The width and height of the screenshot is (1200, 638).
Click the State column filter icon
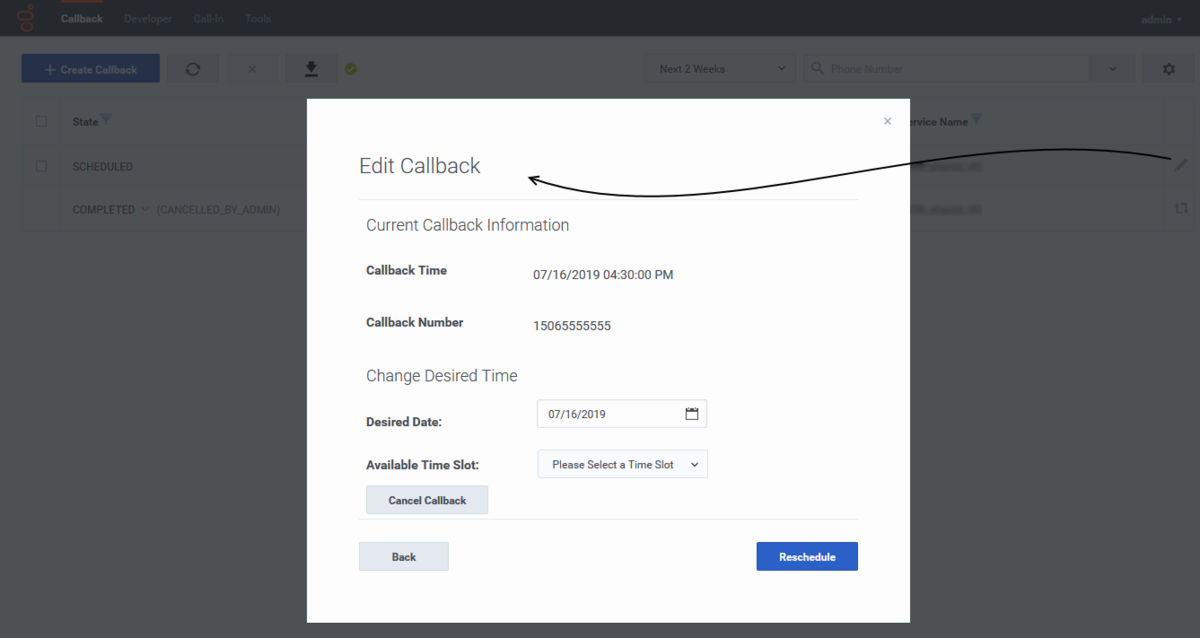(107, 121)
